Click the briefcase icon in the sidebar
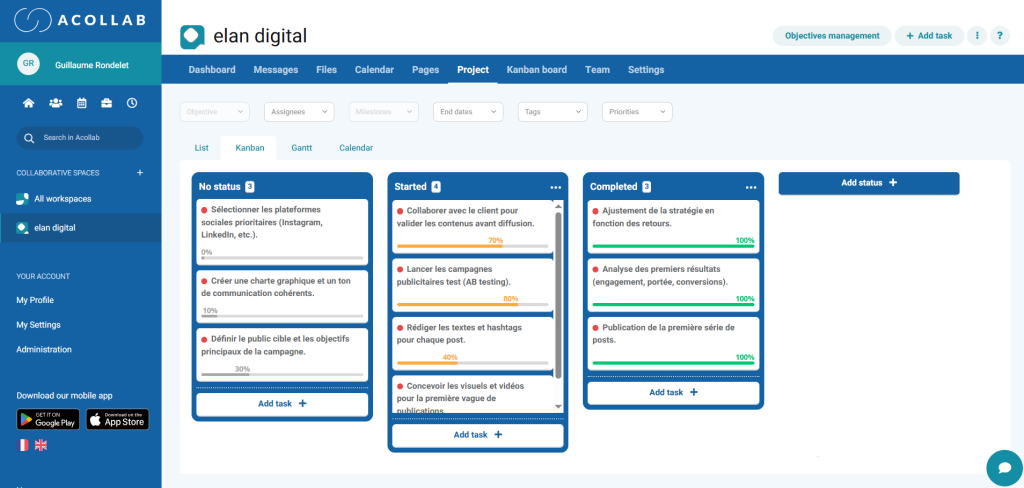Viewport: 1024px width, 488px height. [106, 103]
